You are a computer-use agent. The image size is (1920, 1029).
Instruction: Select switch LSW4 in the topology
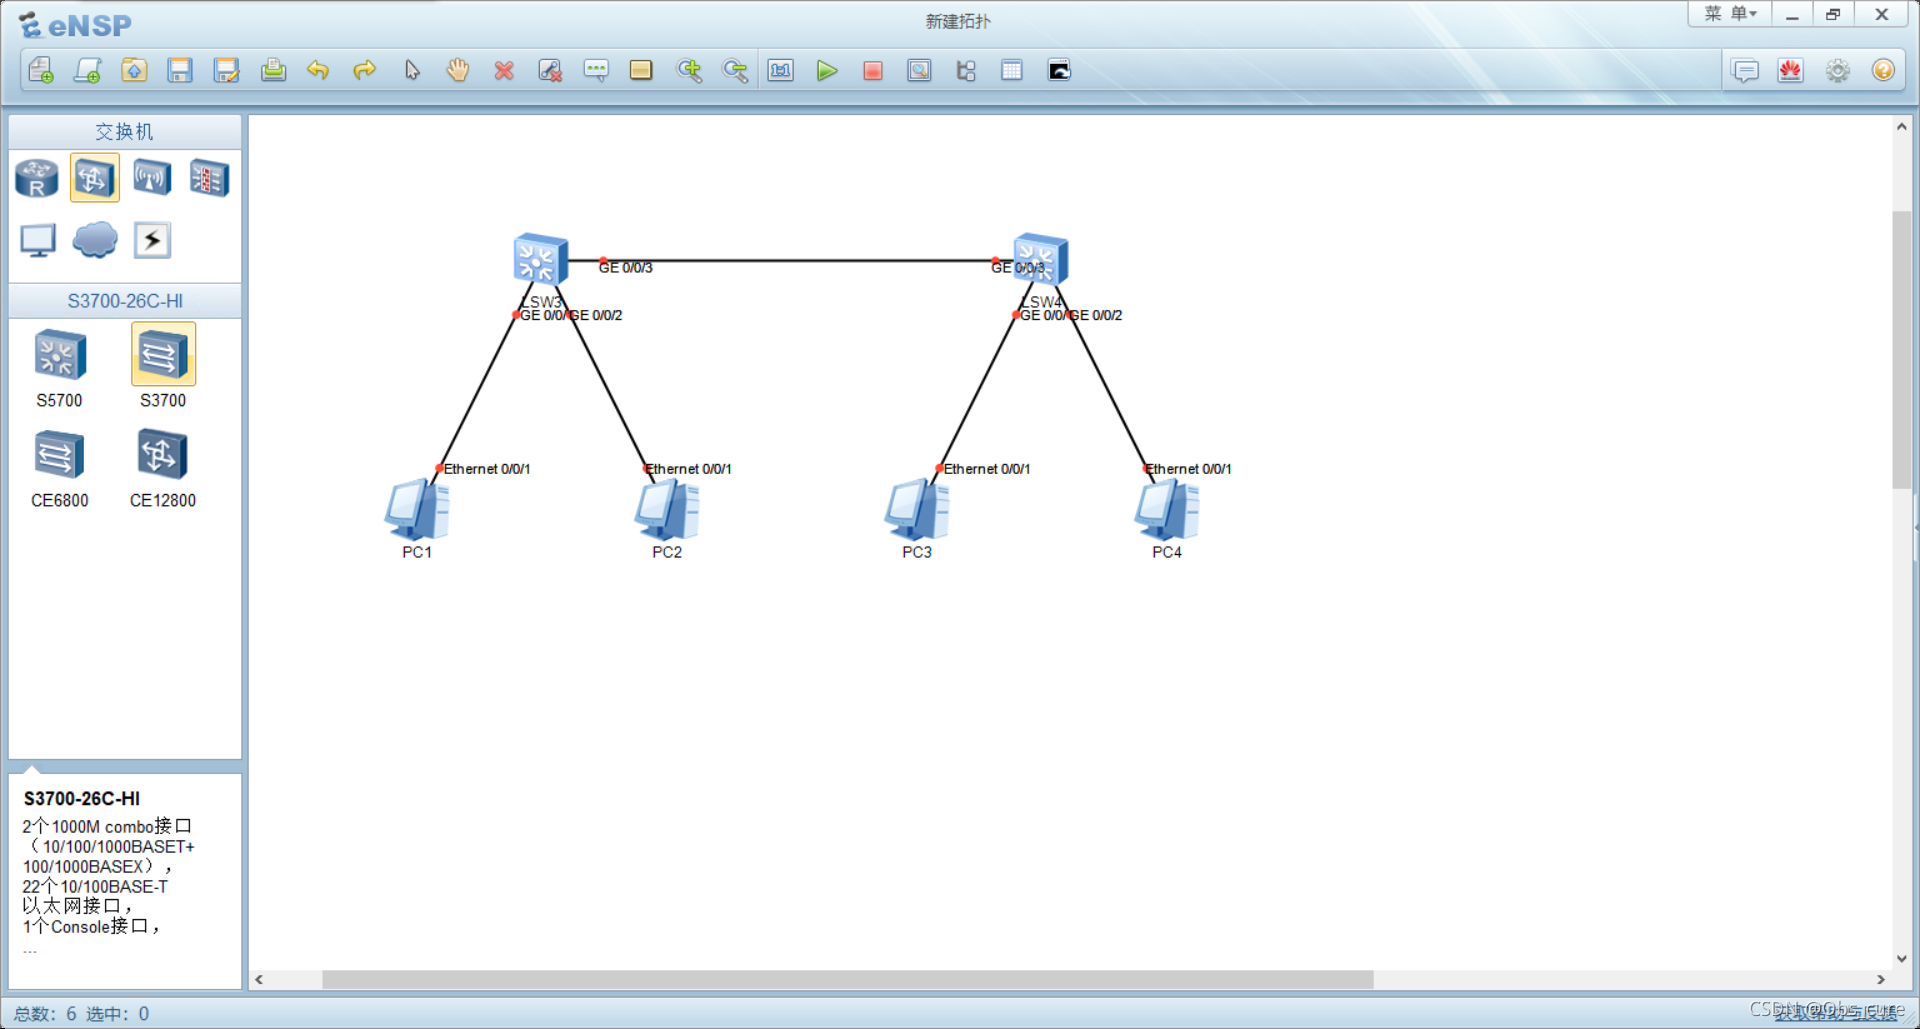1041,259
